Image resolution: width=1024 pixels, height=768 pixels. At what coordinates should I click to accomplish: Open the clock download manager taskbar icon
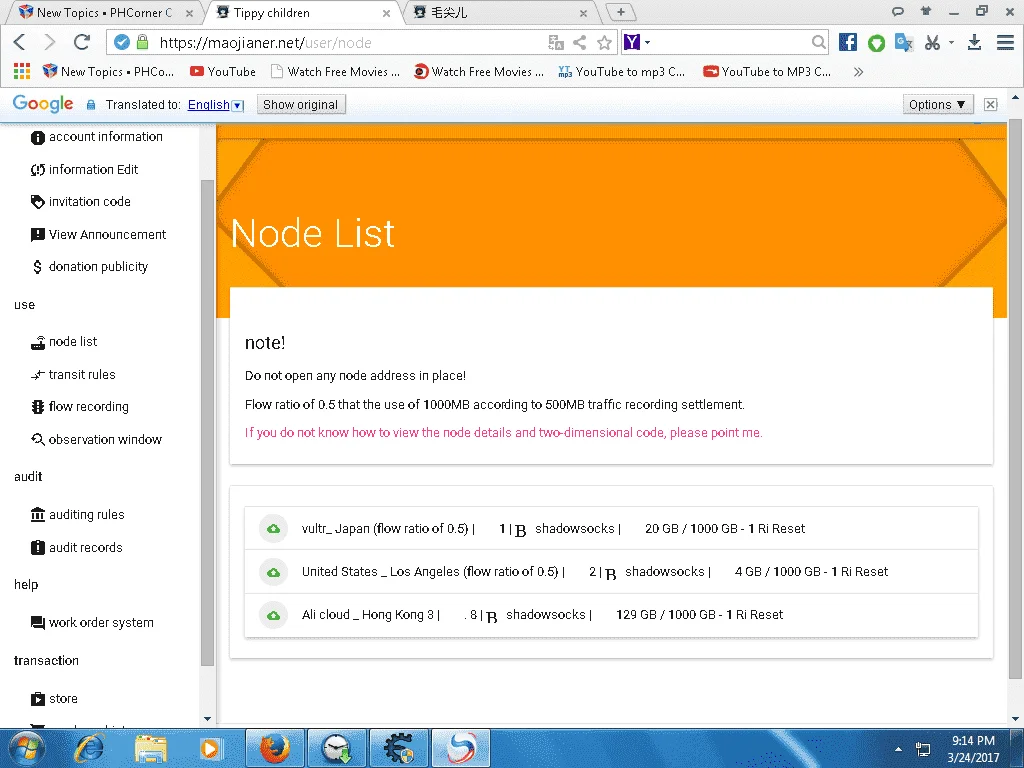click(337, 748)
